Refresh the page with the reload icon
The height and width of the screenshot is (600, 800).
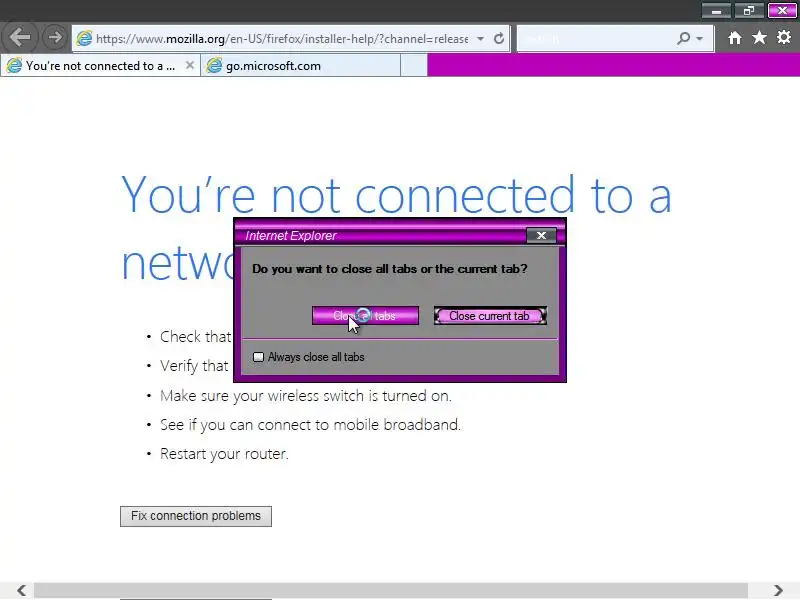click(x=499, y=38)
